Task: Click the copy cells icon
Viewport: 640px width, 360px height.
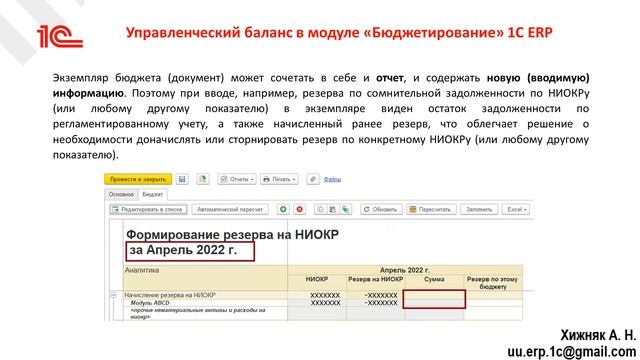Action: pos(320,209)
